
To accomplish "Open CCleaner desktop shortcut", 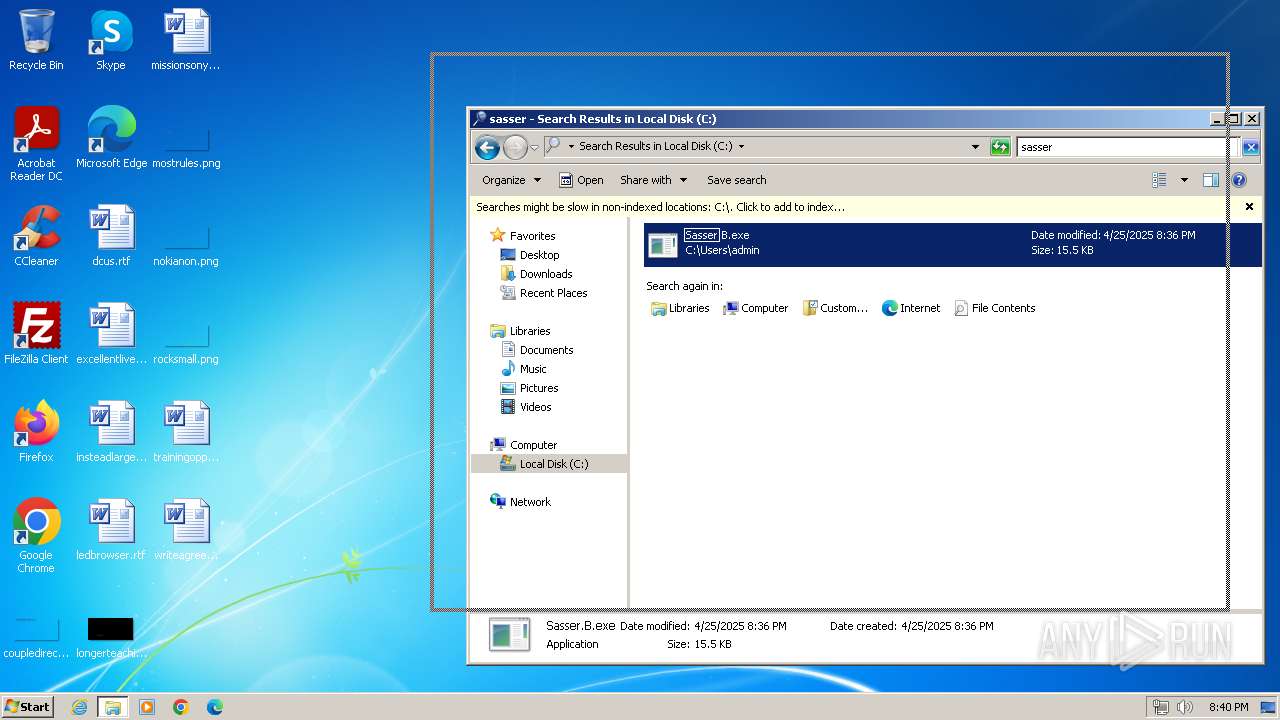I will click(x=36, y=235).
